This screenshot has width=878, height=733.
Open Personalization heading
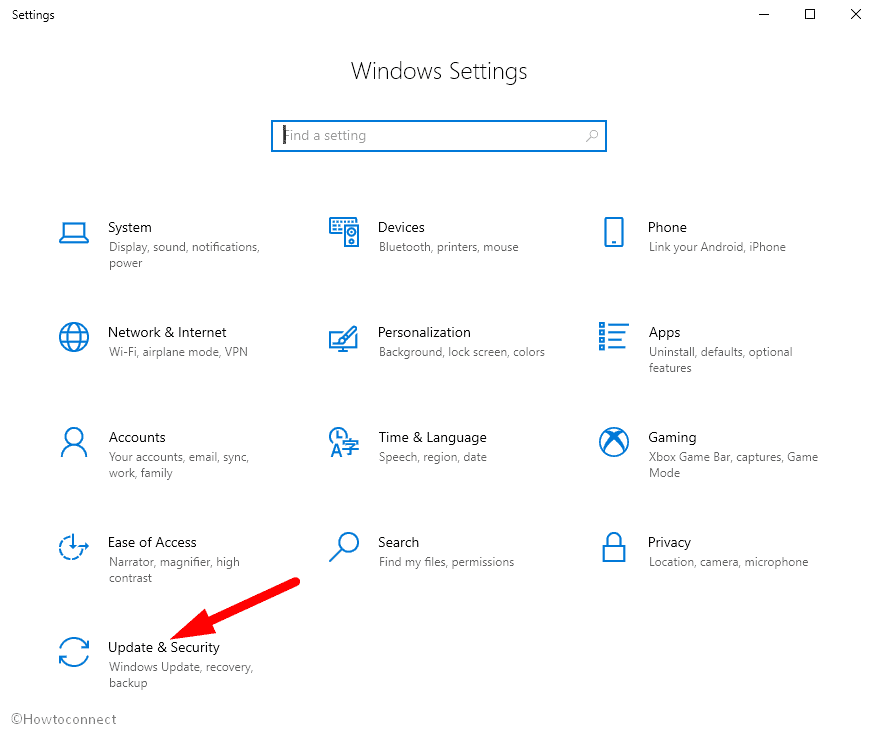pos(424,333)
